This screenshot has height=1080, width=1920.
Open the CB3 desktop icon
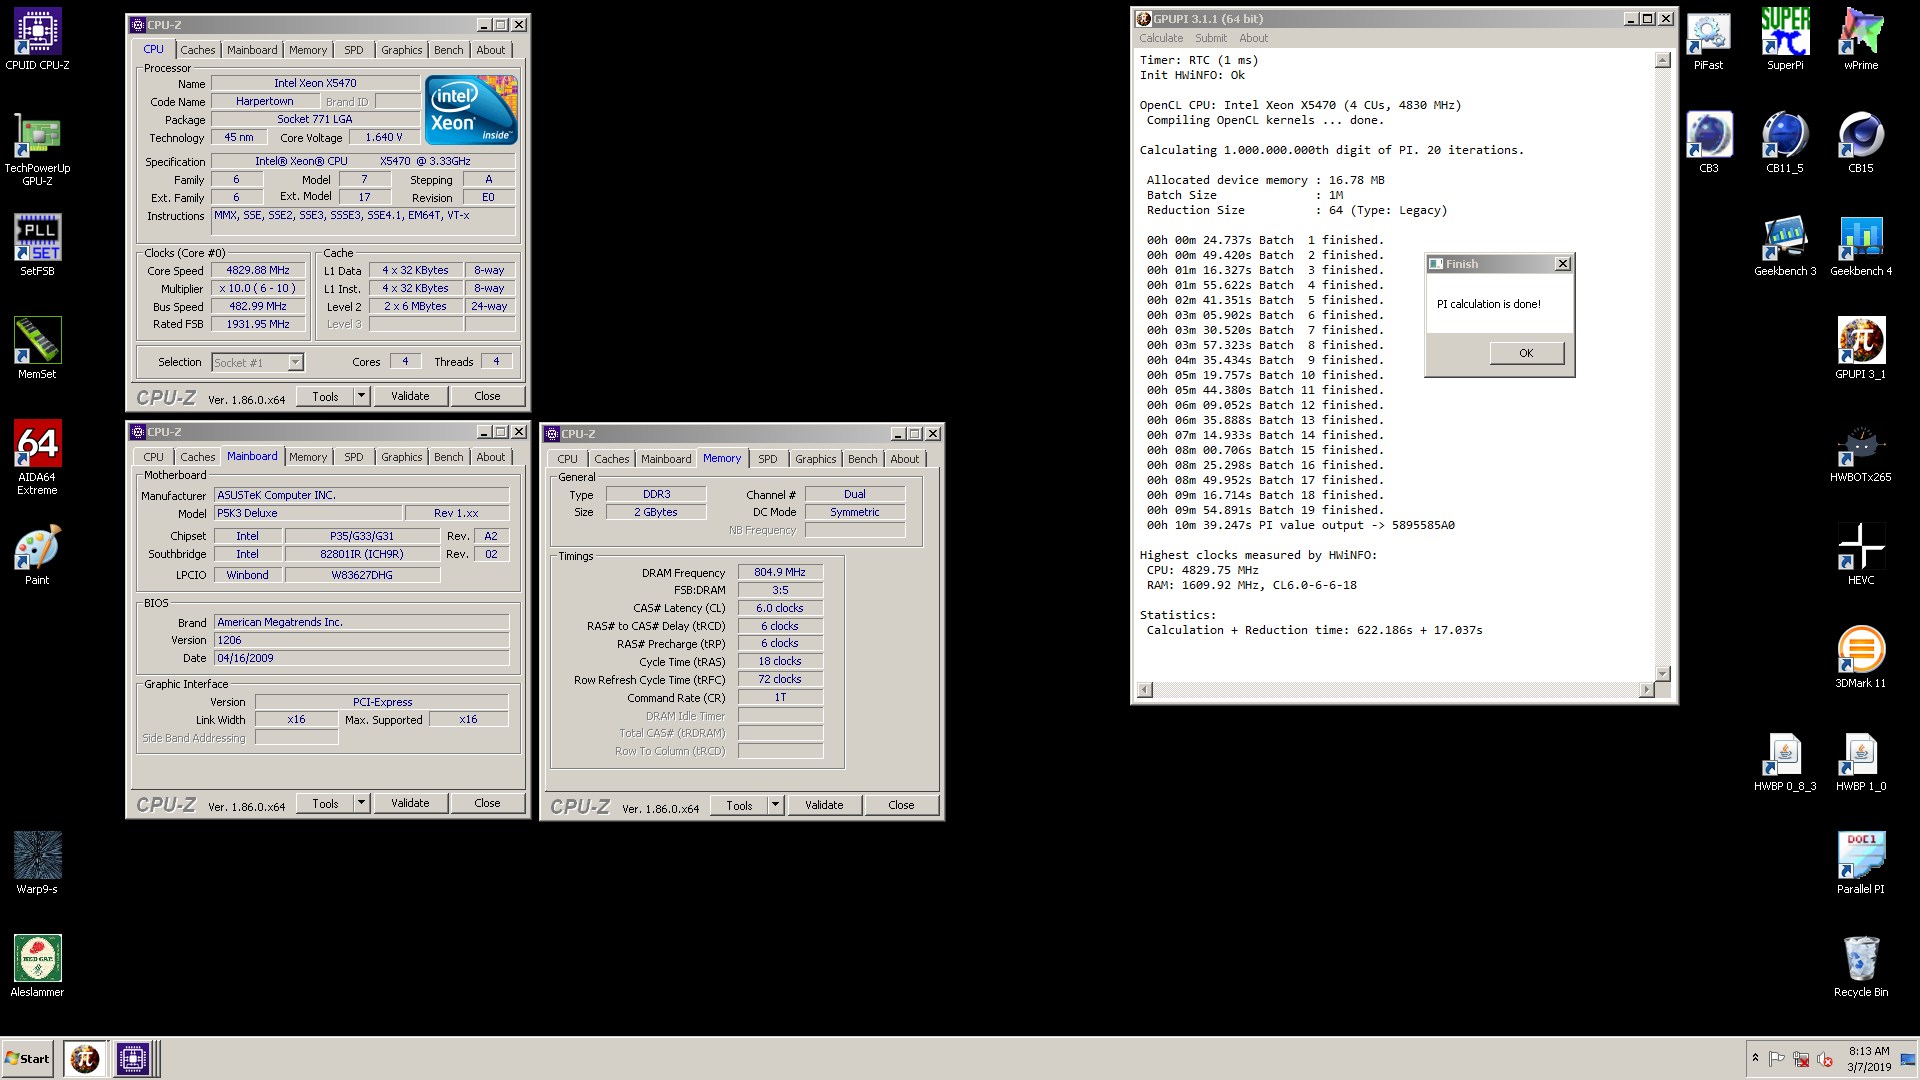1708,143
